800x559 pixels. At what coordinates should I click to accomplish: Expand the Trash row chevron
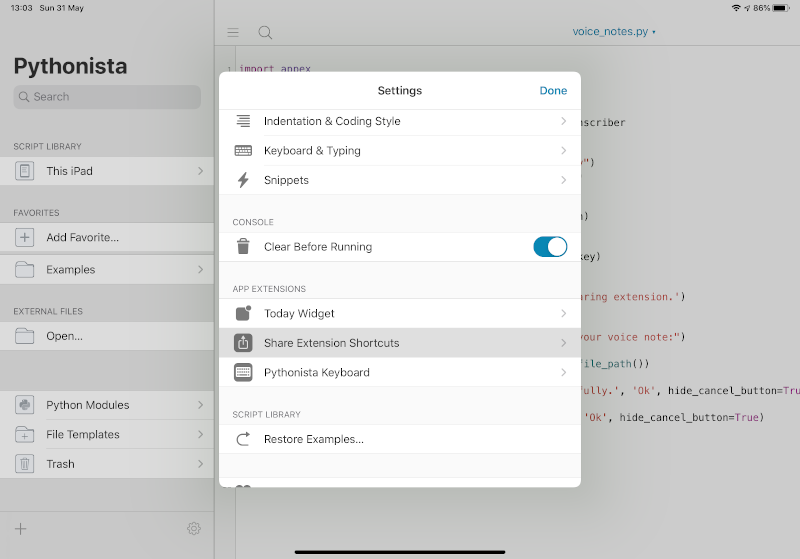201,464
